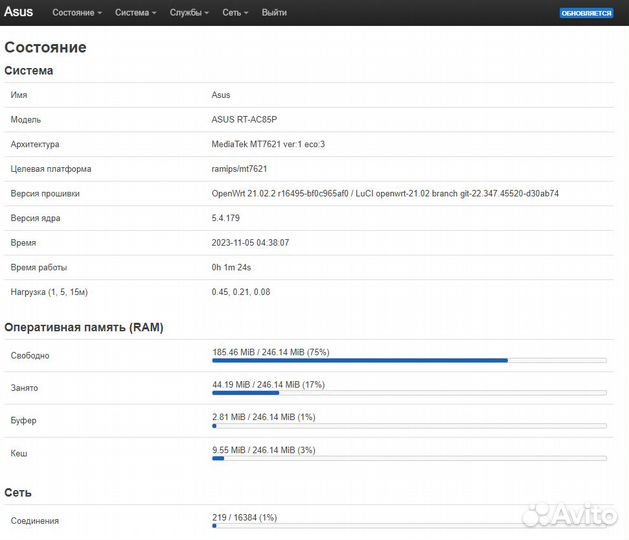Click the hostname value Asus in table
The image size is (629, 540).
click(221, 95)
